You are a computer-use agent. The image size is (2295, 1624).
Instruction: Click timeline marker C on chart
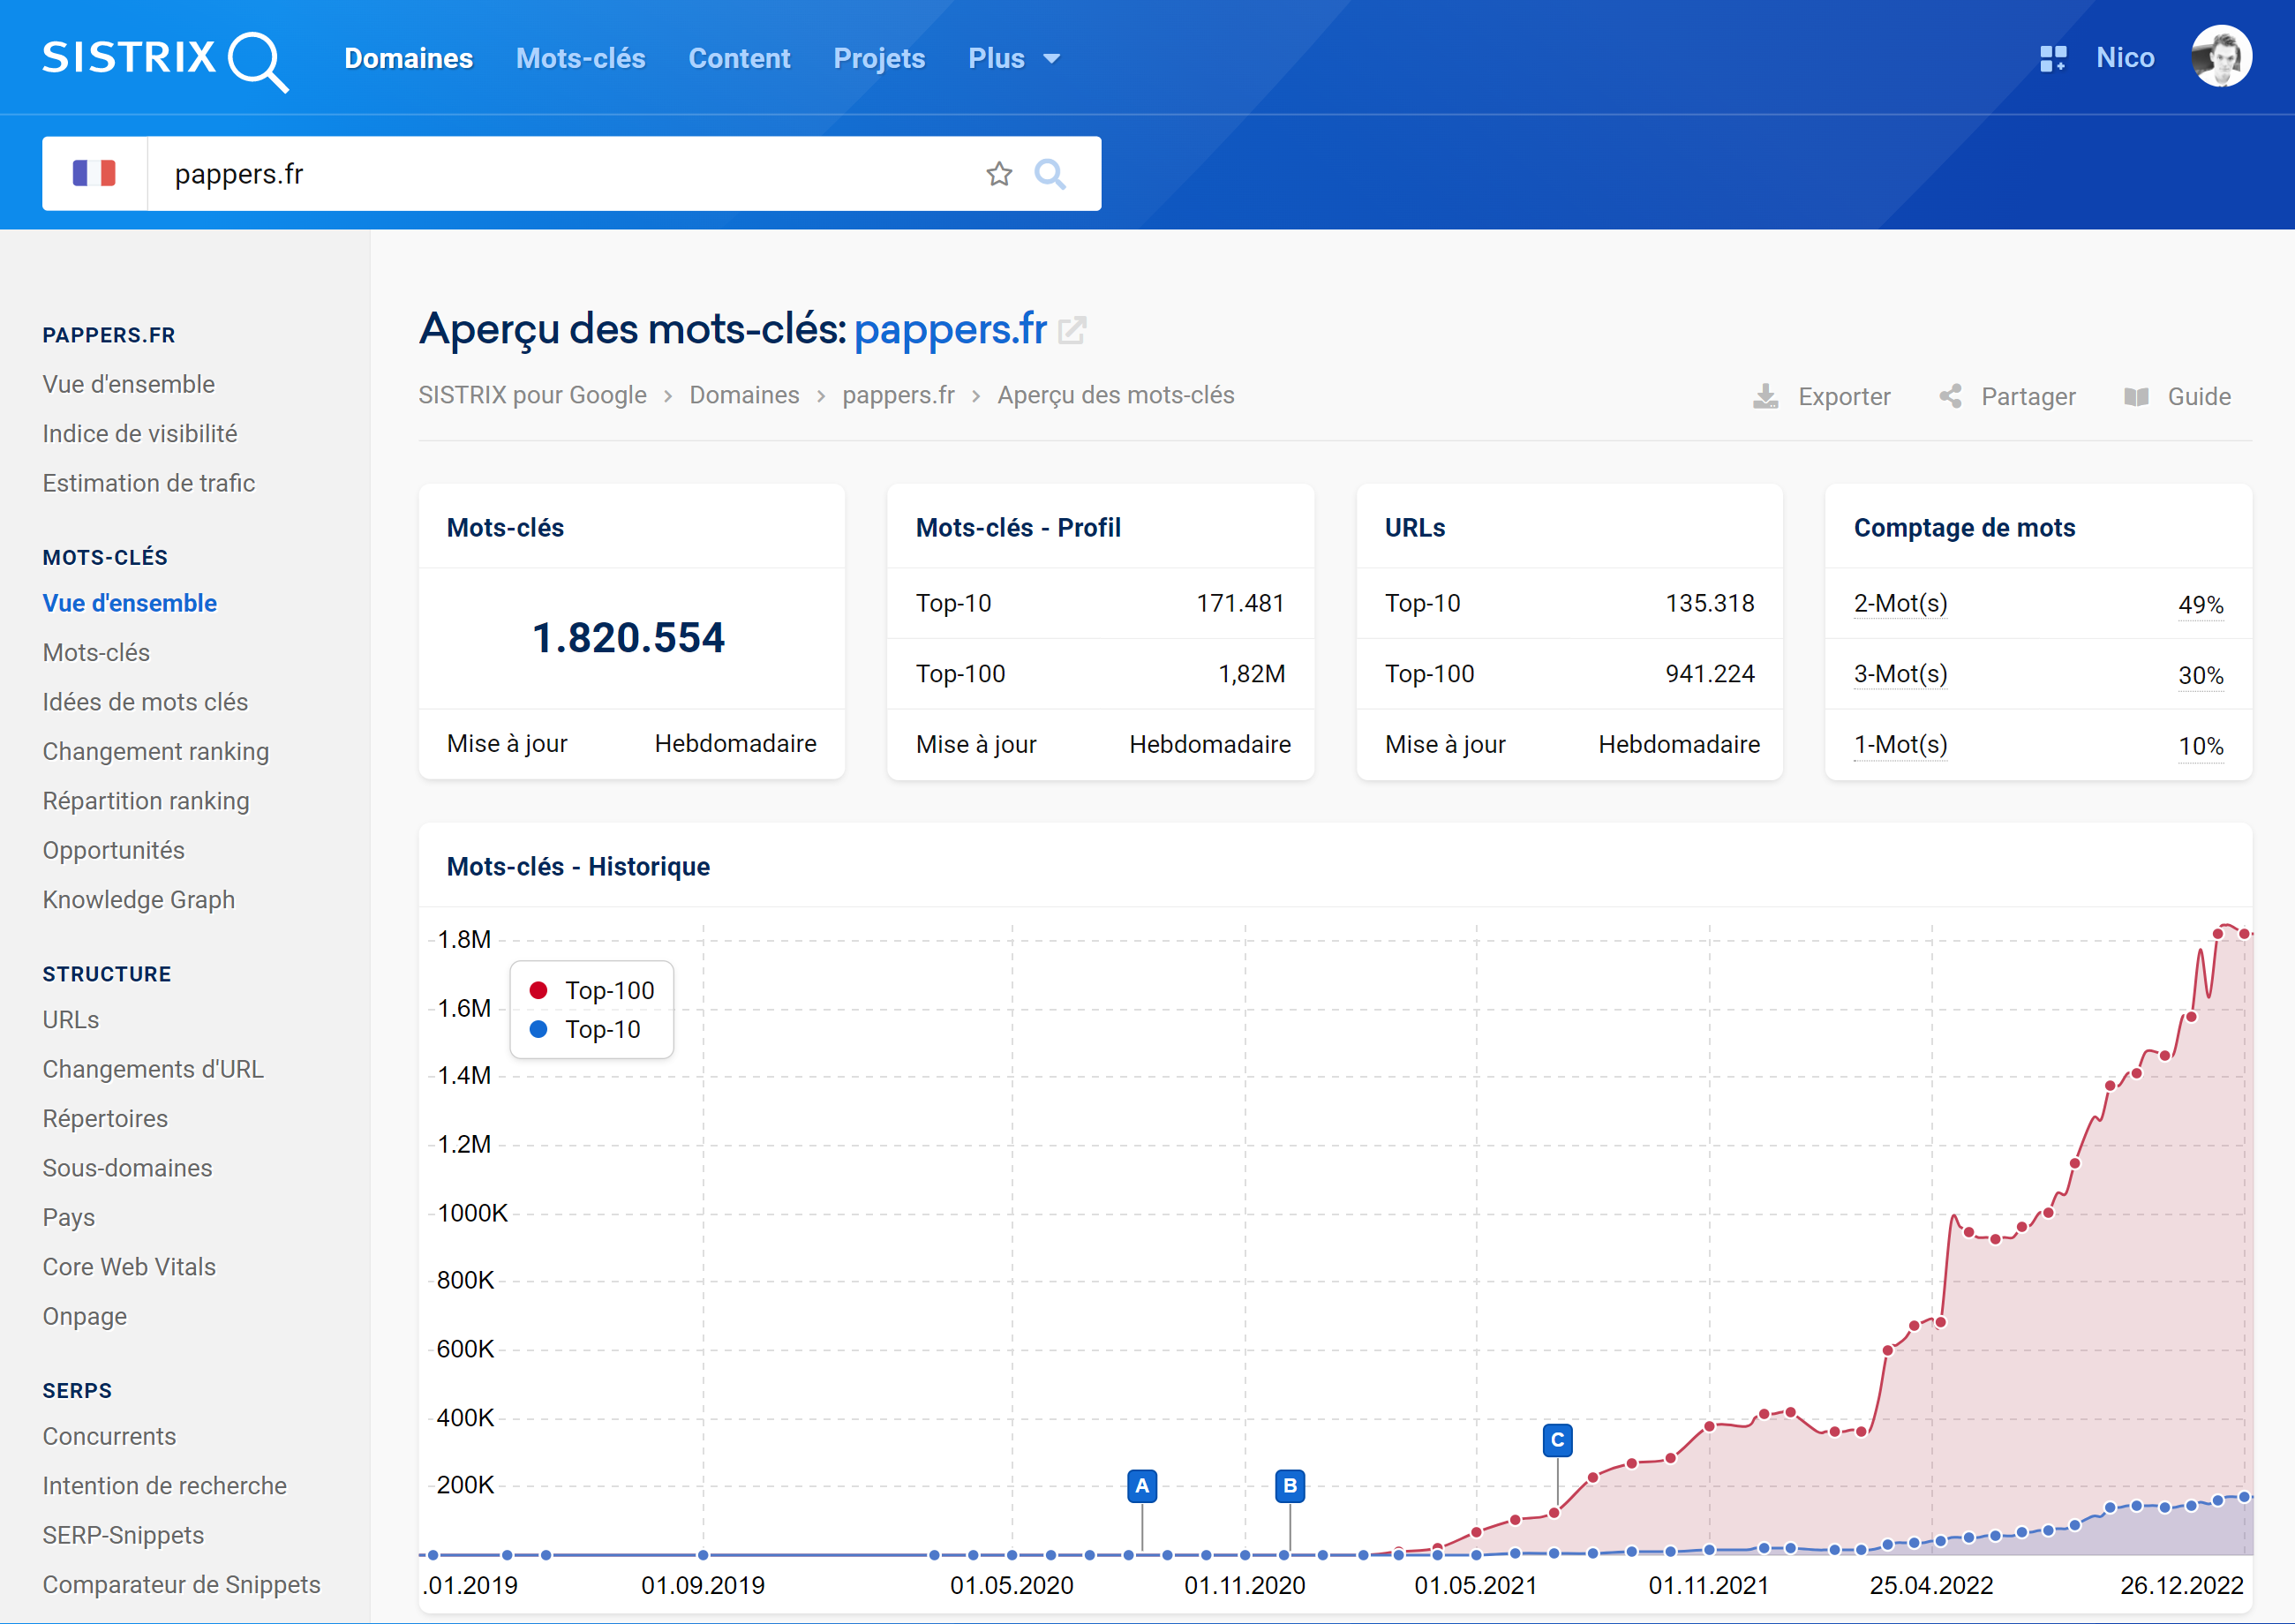(1557, 1440)
